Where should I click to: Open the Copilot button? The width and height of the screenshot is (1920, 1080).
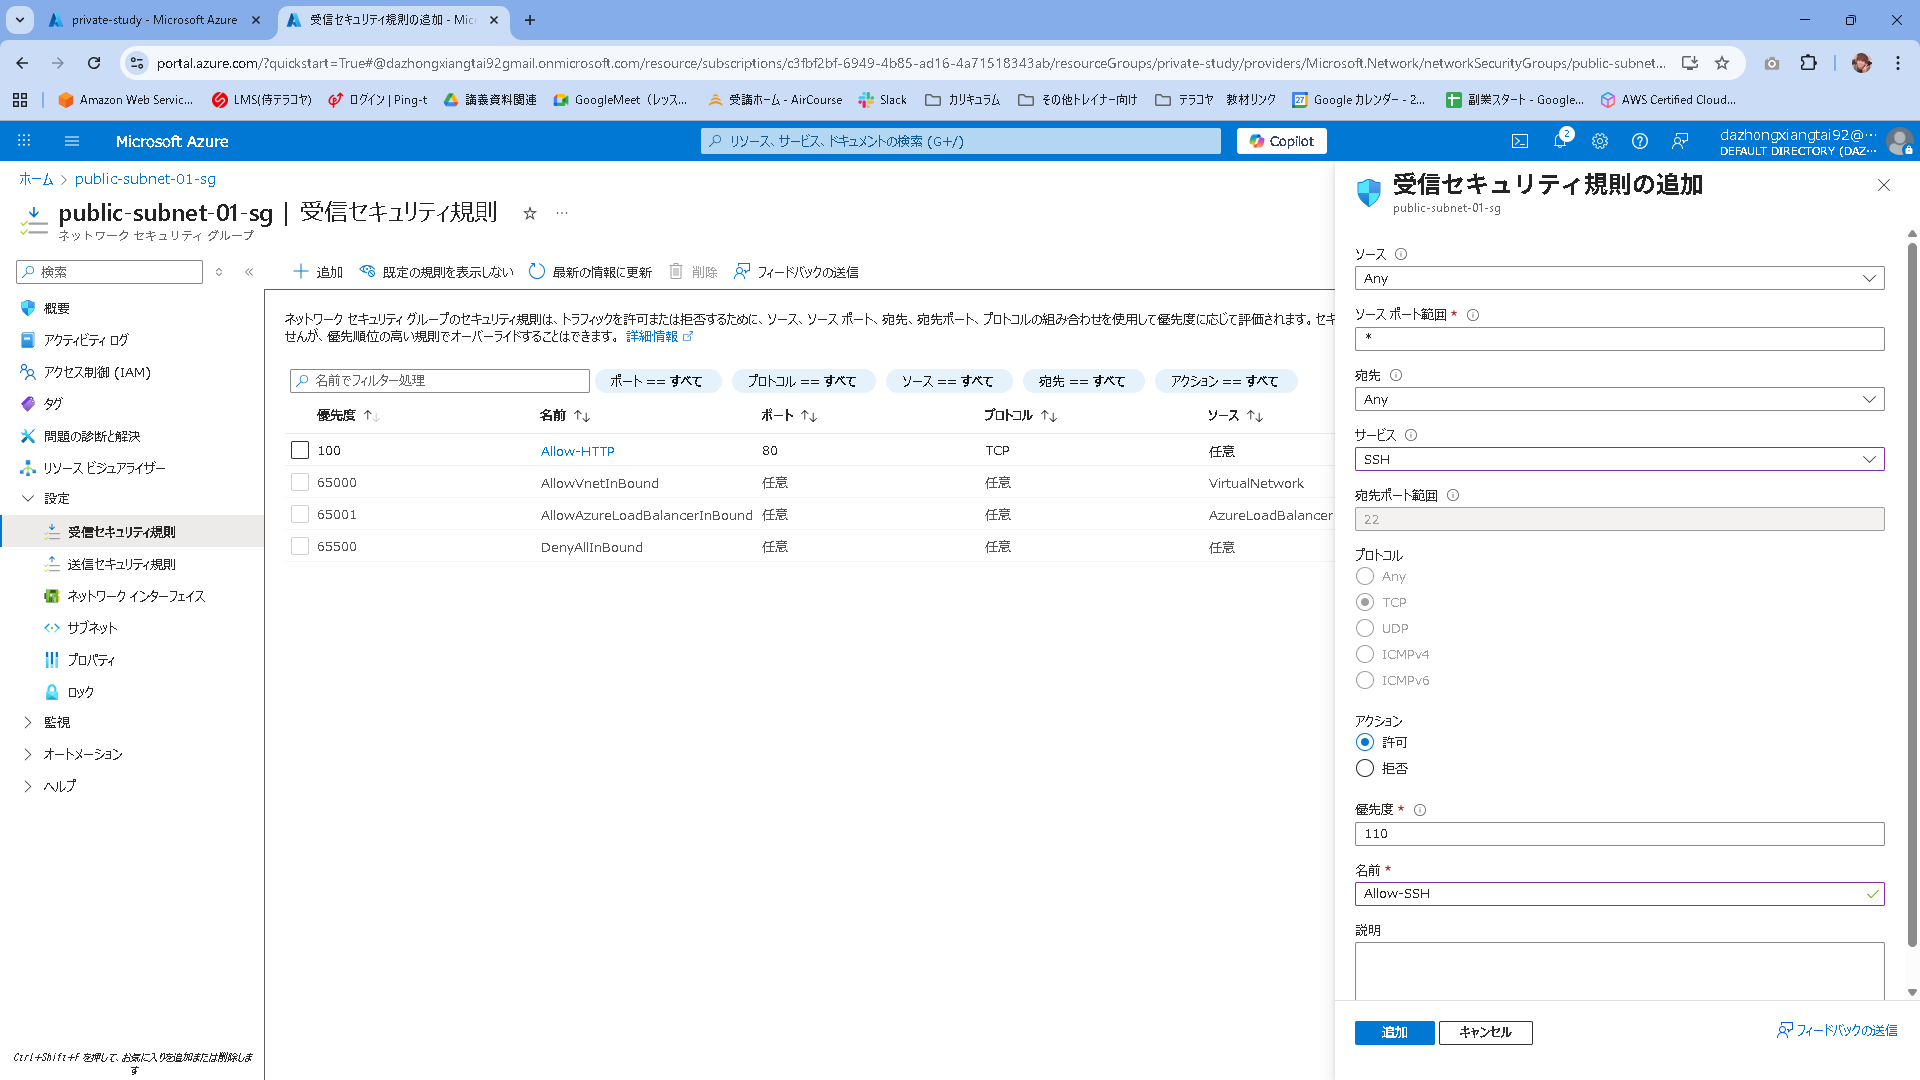[x=1282, y=141]
